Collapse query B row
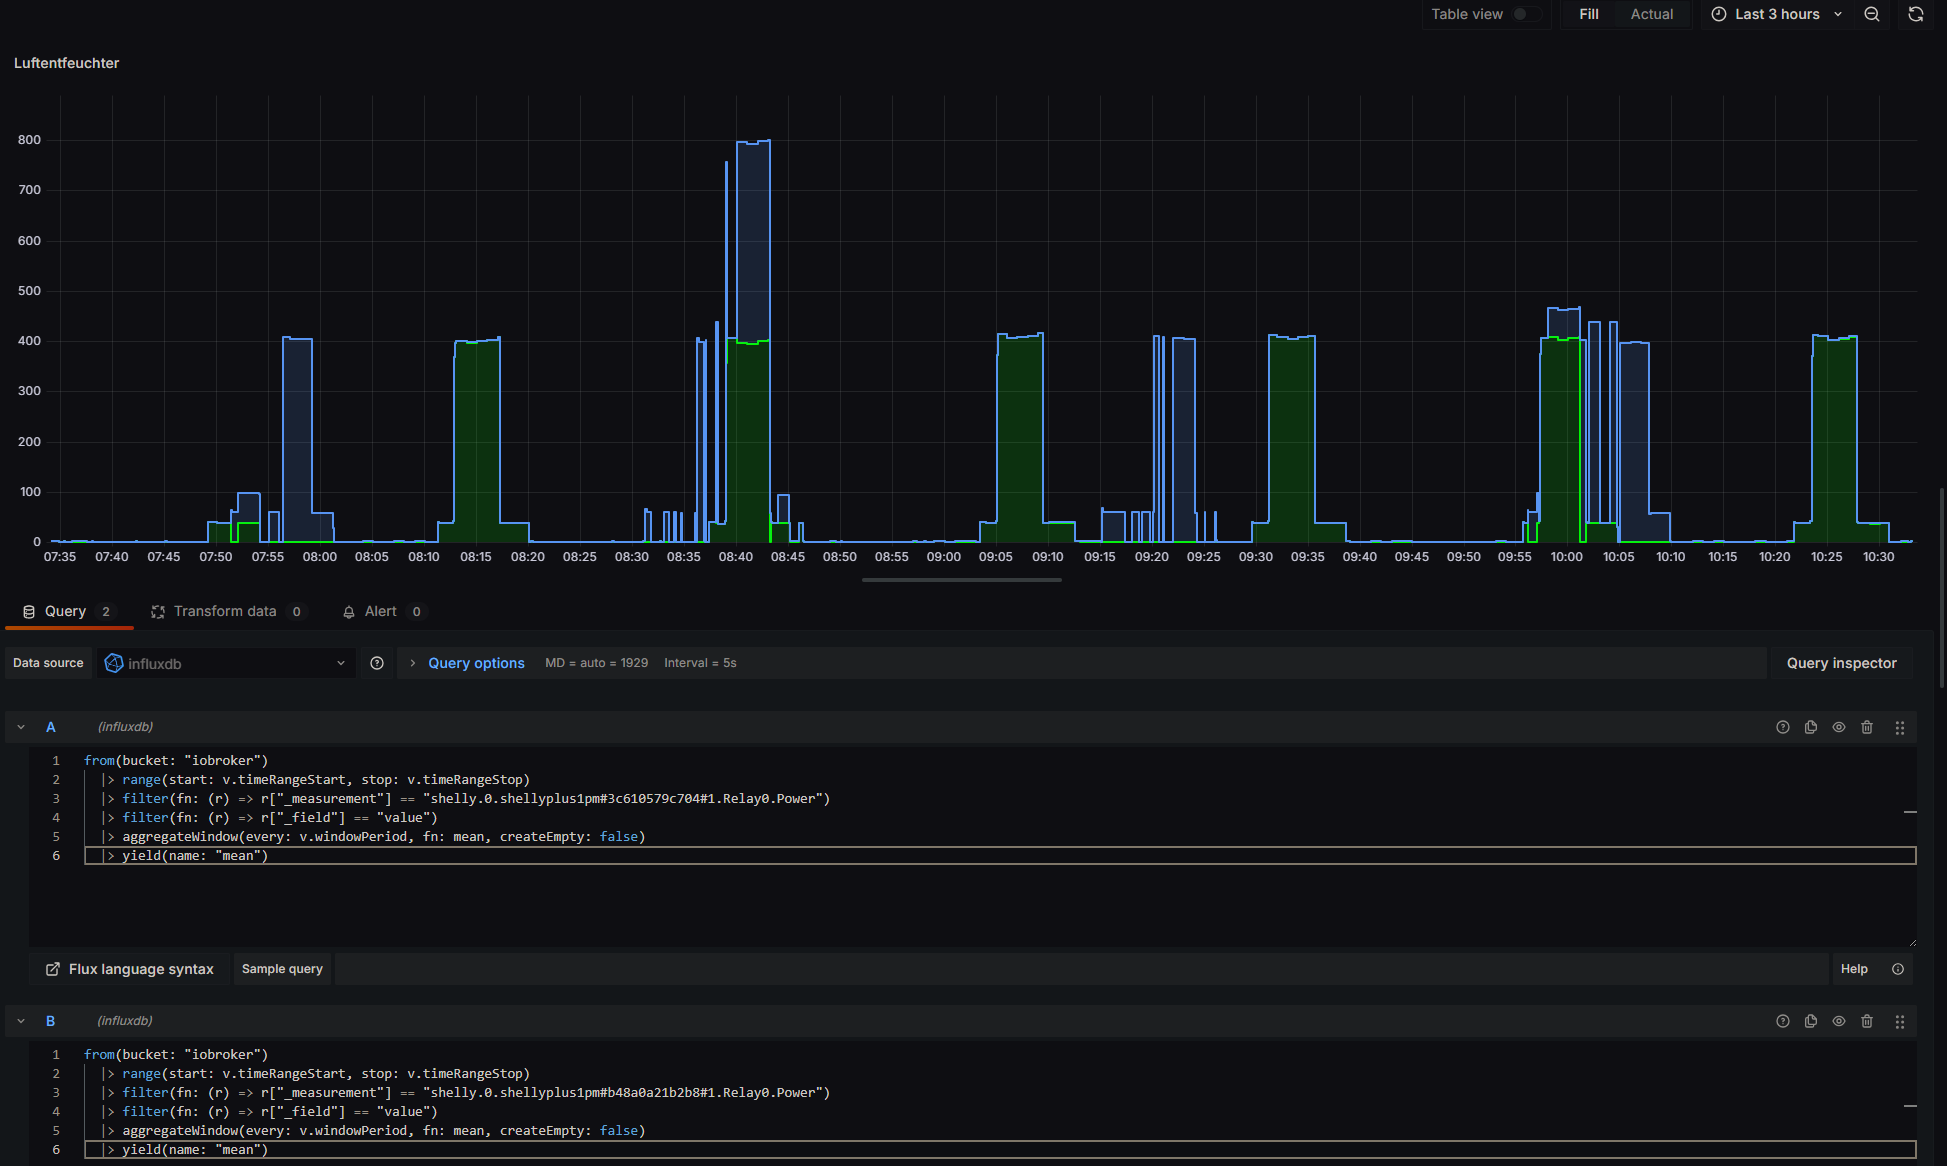 pos(21,1021)
